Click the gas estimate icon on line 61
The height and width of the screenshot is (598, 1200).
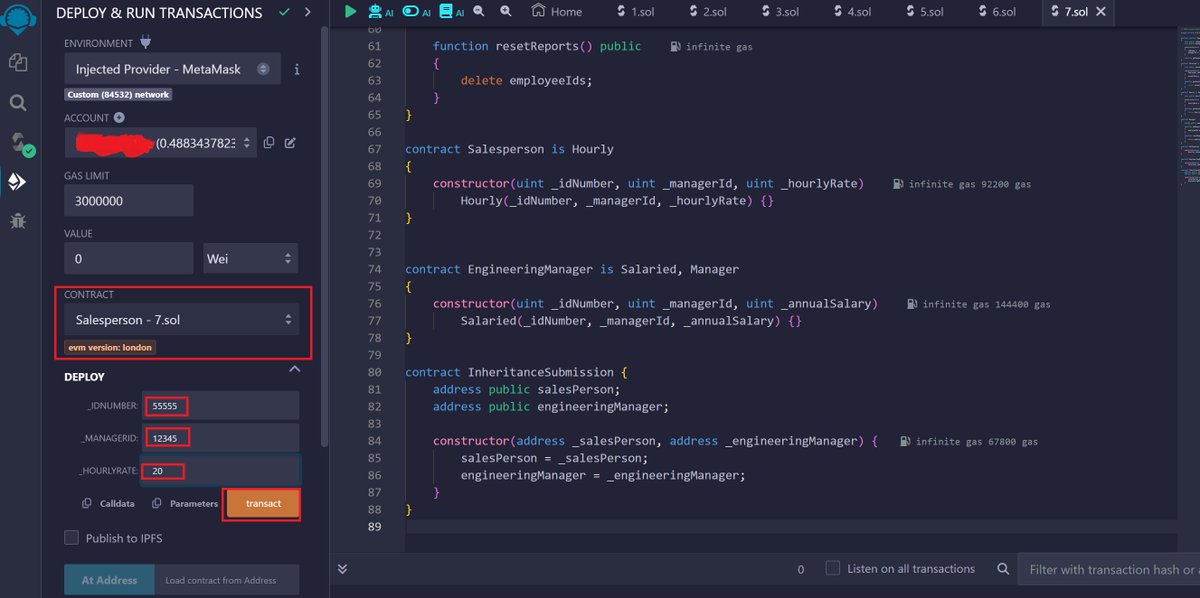(x=676, y=47)
